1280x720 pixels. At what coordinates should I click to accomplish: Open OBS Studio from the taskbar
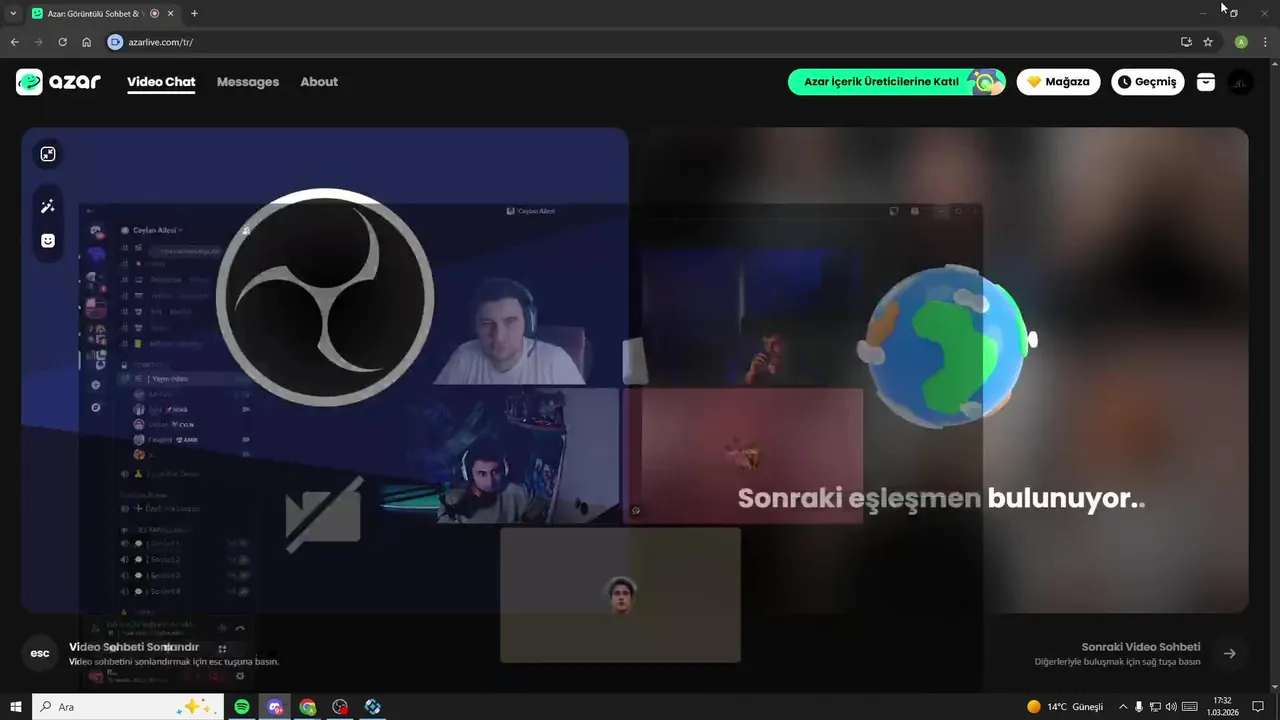pyautogui.click(x=340, y=707)
